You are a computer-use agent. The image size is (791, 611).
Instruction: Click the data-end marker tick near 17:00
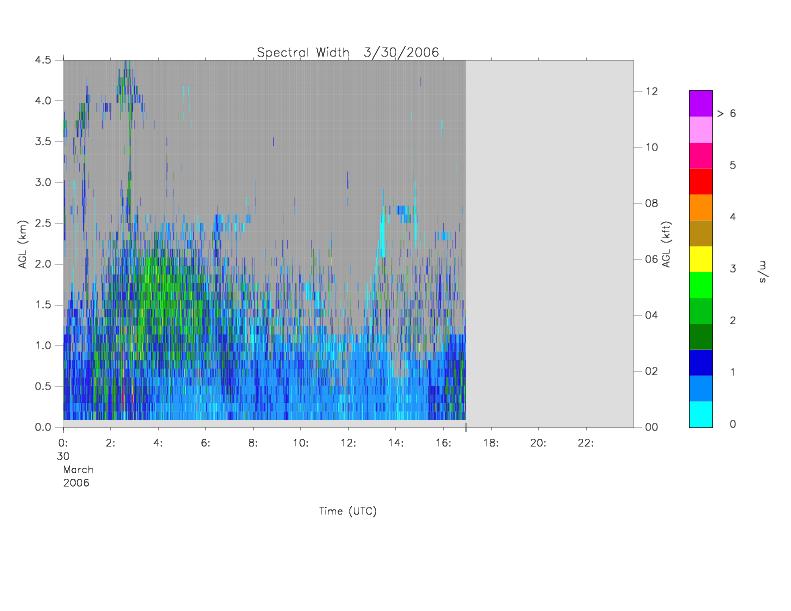(x=466, y=428)
